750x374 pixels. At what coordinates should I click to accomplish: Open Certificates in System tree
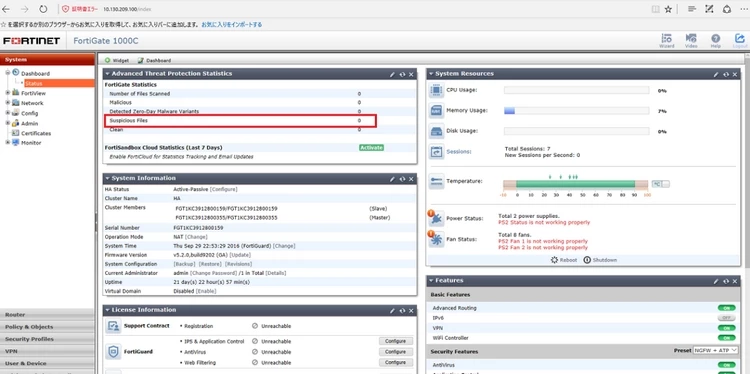[36, 133]
